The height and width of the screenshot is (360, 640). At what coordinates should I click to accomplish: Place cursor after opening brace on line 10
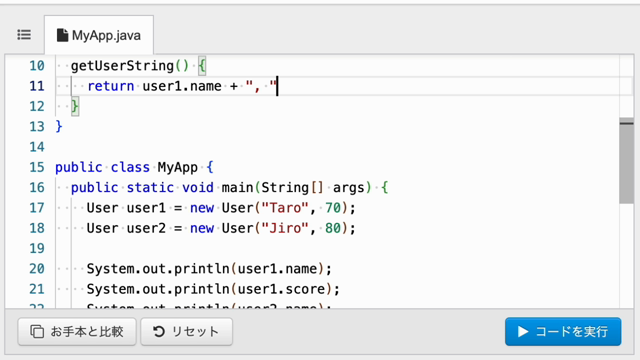[207, 66]
